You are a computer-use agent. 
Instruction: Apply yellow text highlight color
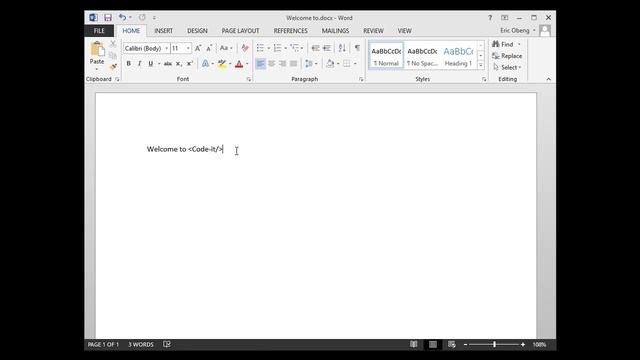[x=222, y=64]
